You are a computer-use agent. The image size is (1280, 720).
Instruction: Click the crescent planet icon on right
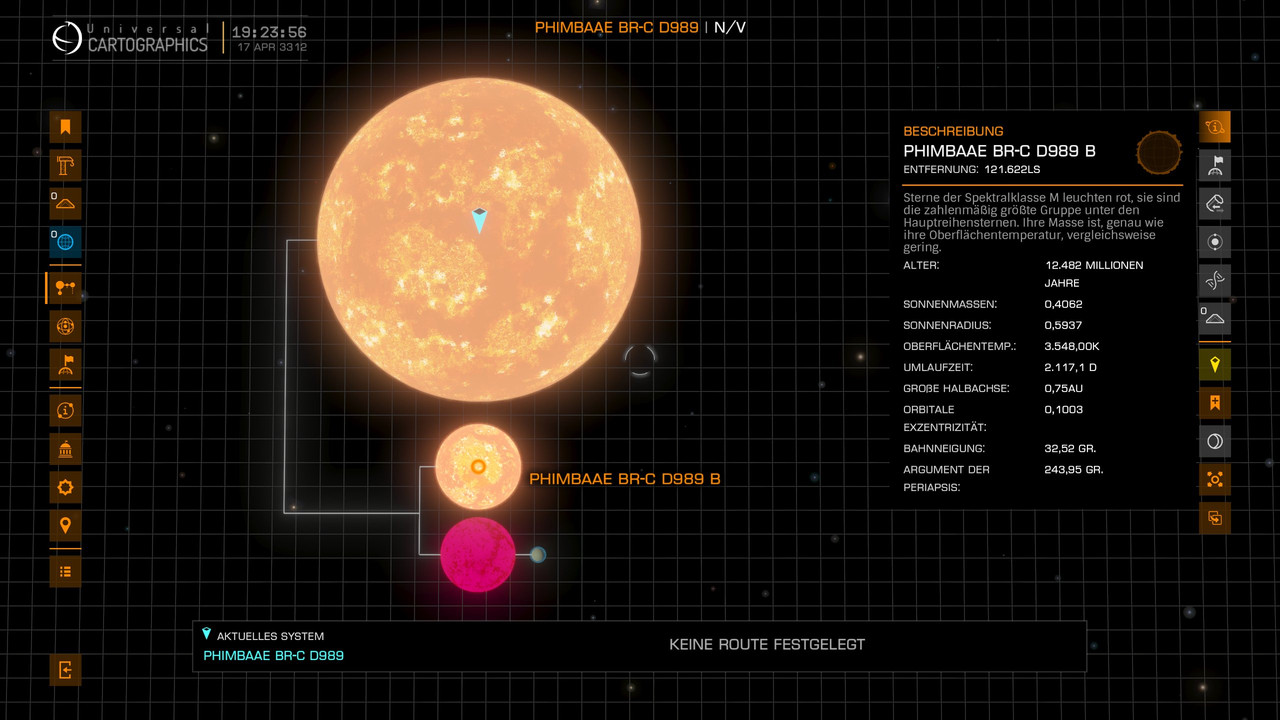[x=1215, y=441]
